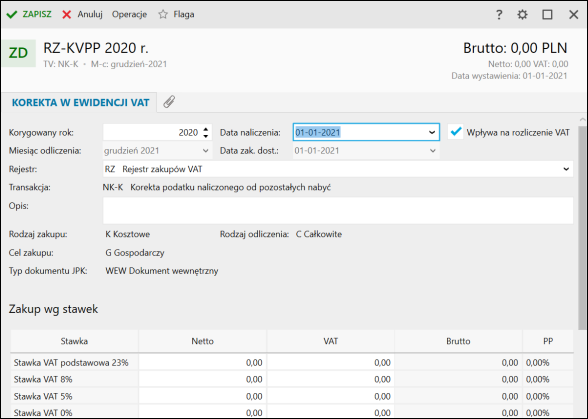Decrease Korygowany rok with down arrow
This screenshot has height=419, width=588.
pos(206,135)
